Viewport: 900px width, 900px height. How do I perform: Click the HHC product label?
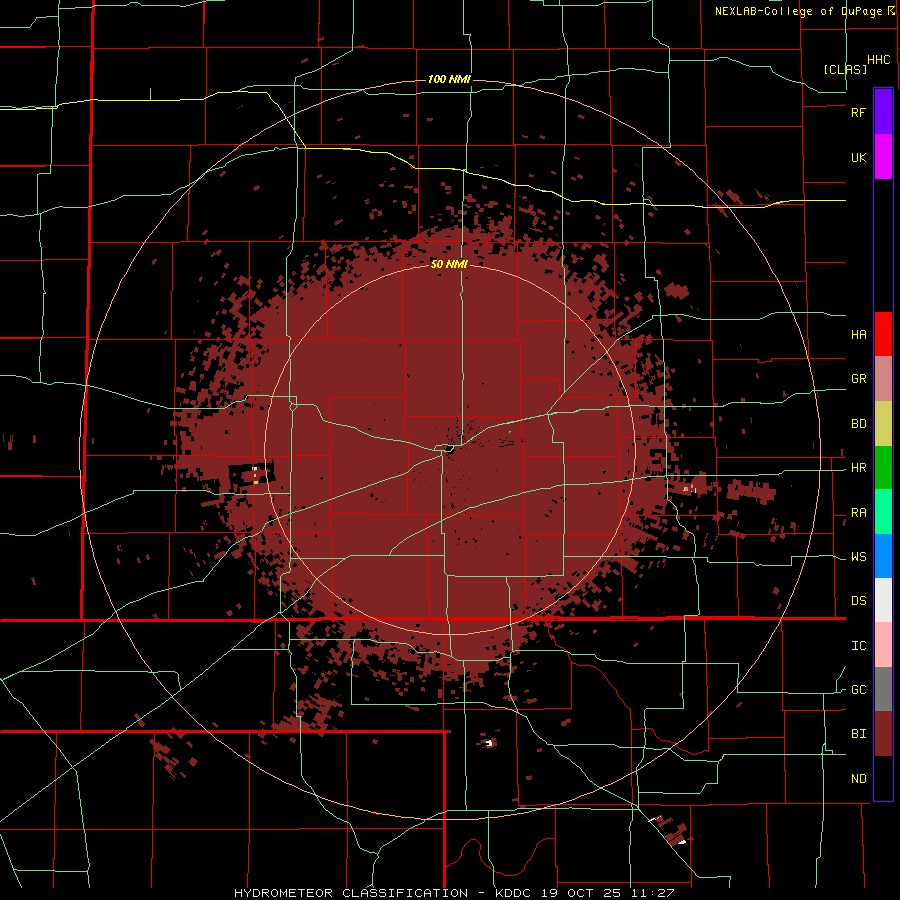[879, 60]
